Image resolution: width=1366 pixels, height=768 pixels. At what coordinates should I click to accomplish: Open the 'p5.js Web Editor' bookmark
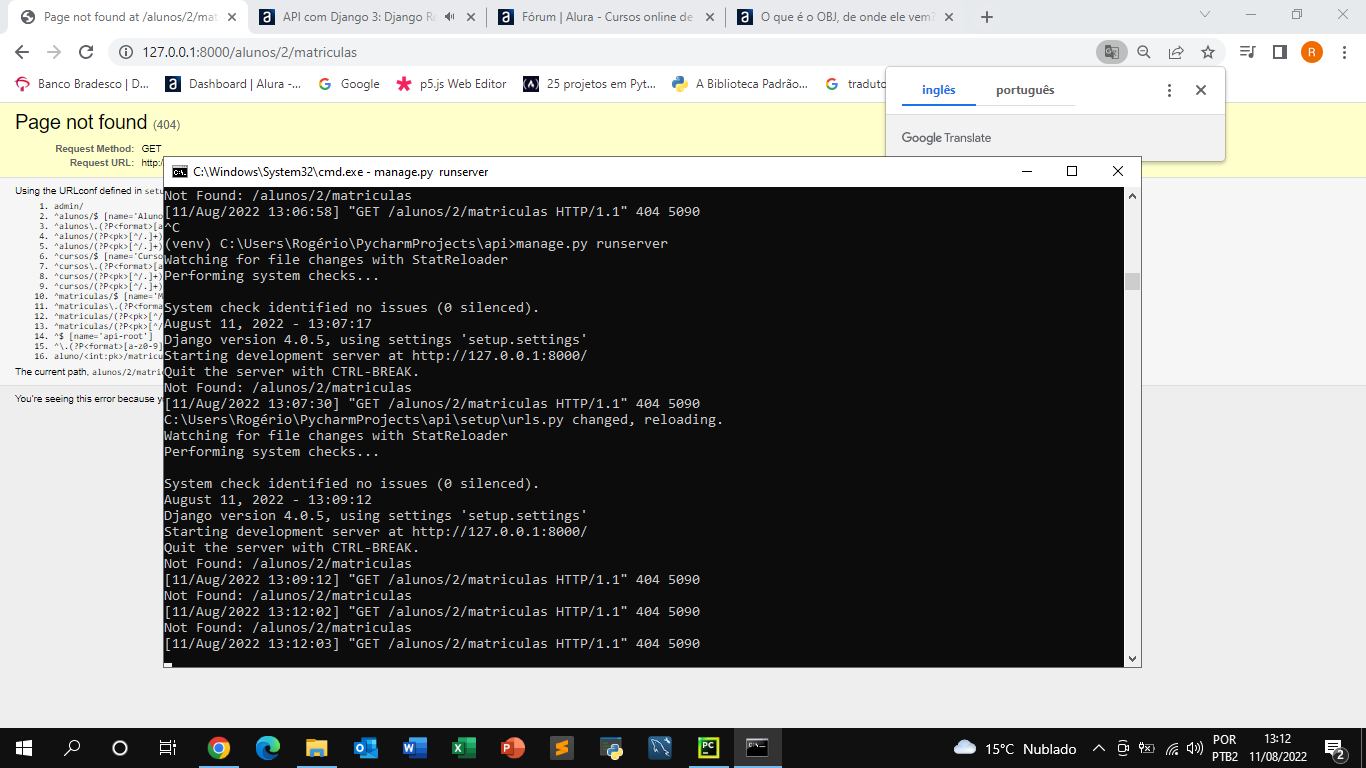(x=452, y=84)
